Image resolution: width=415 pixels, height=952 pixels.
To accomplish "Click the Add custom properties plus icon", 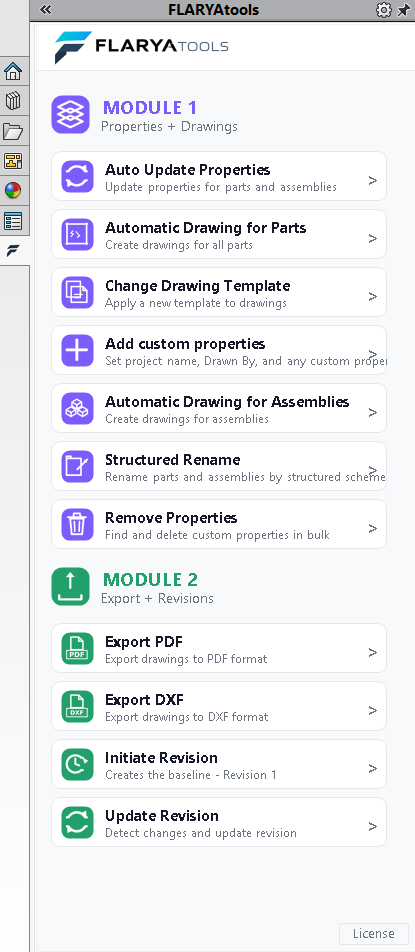I will click(78, 350).
